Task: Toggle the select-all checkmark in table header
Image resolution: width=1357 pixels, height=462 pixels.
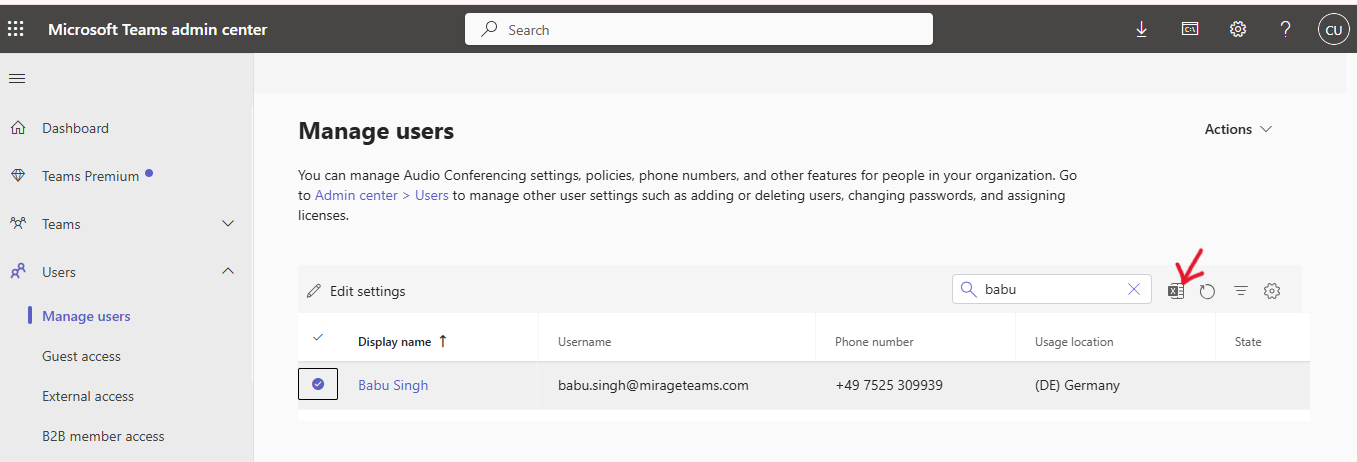Action: [x=318, y=338]
